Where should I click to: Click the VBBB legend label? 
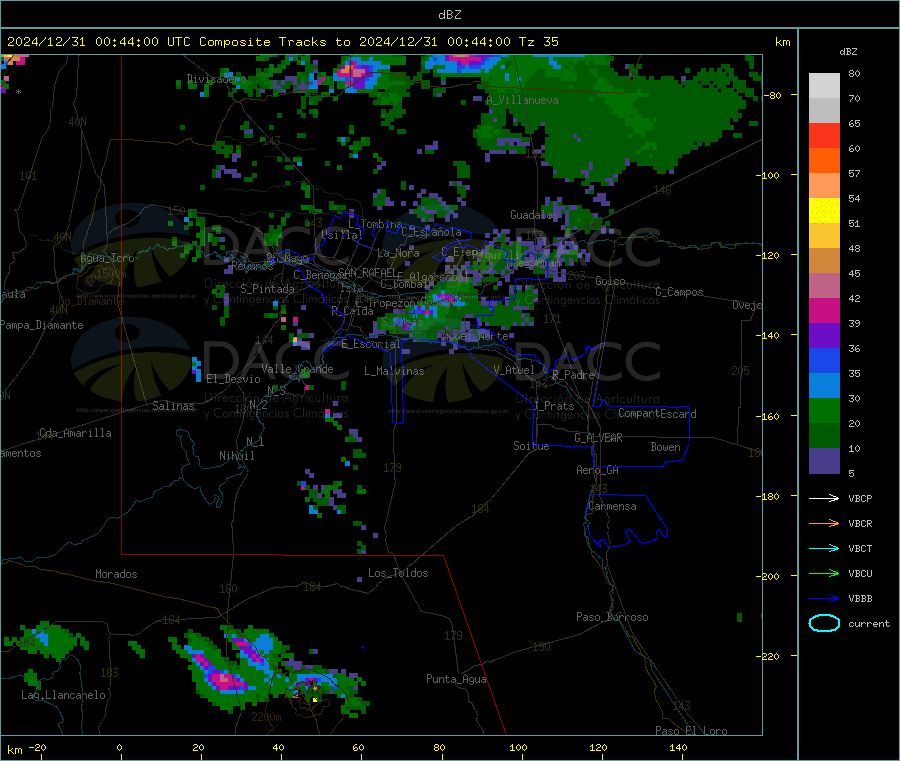tap(860, 599)
